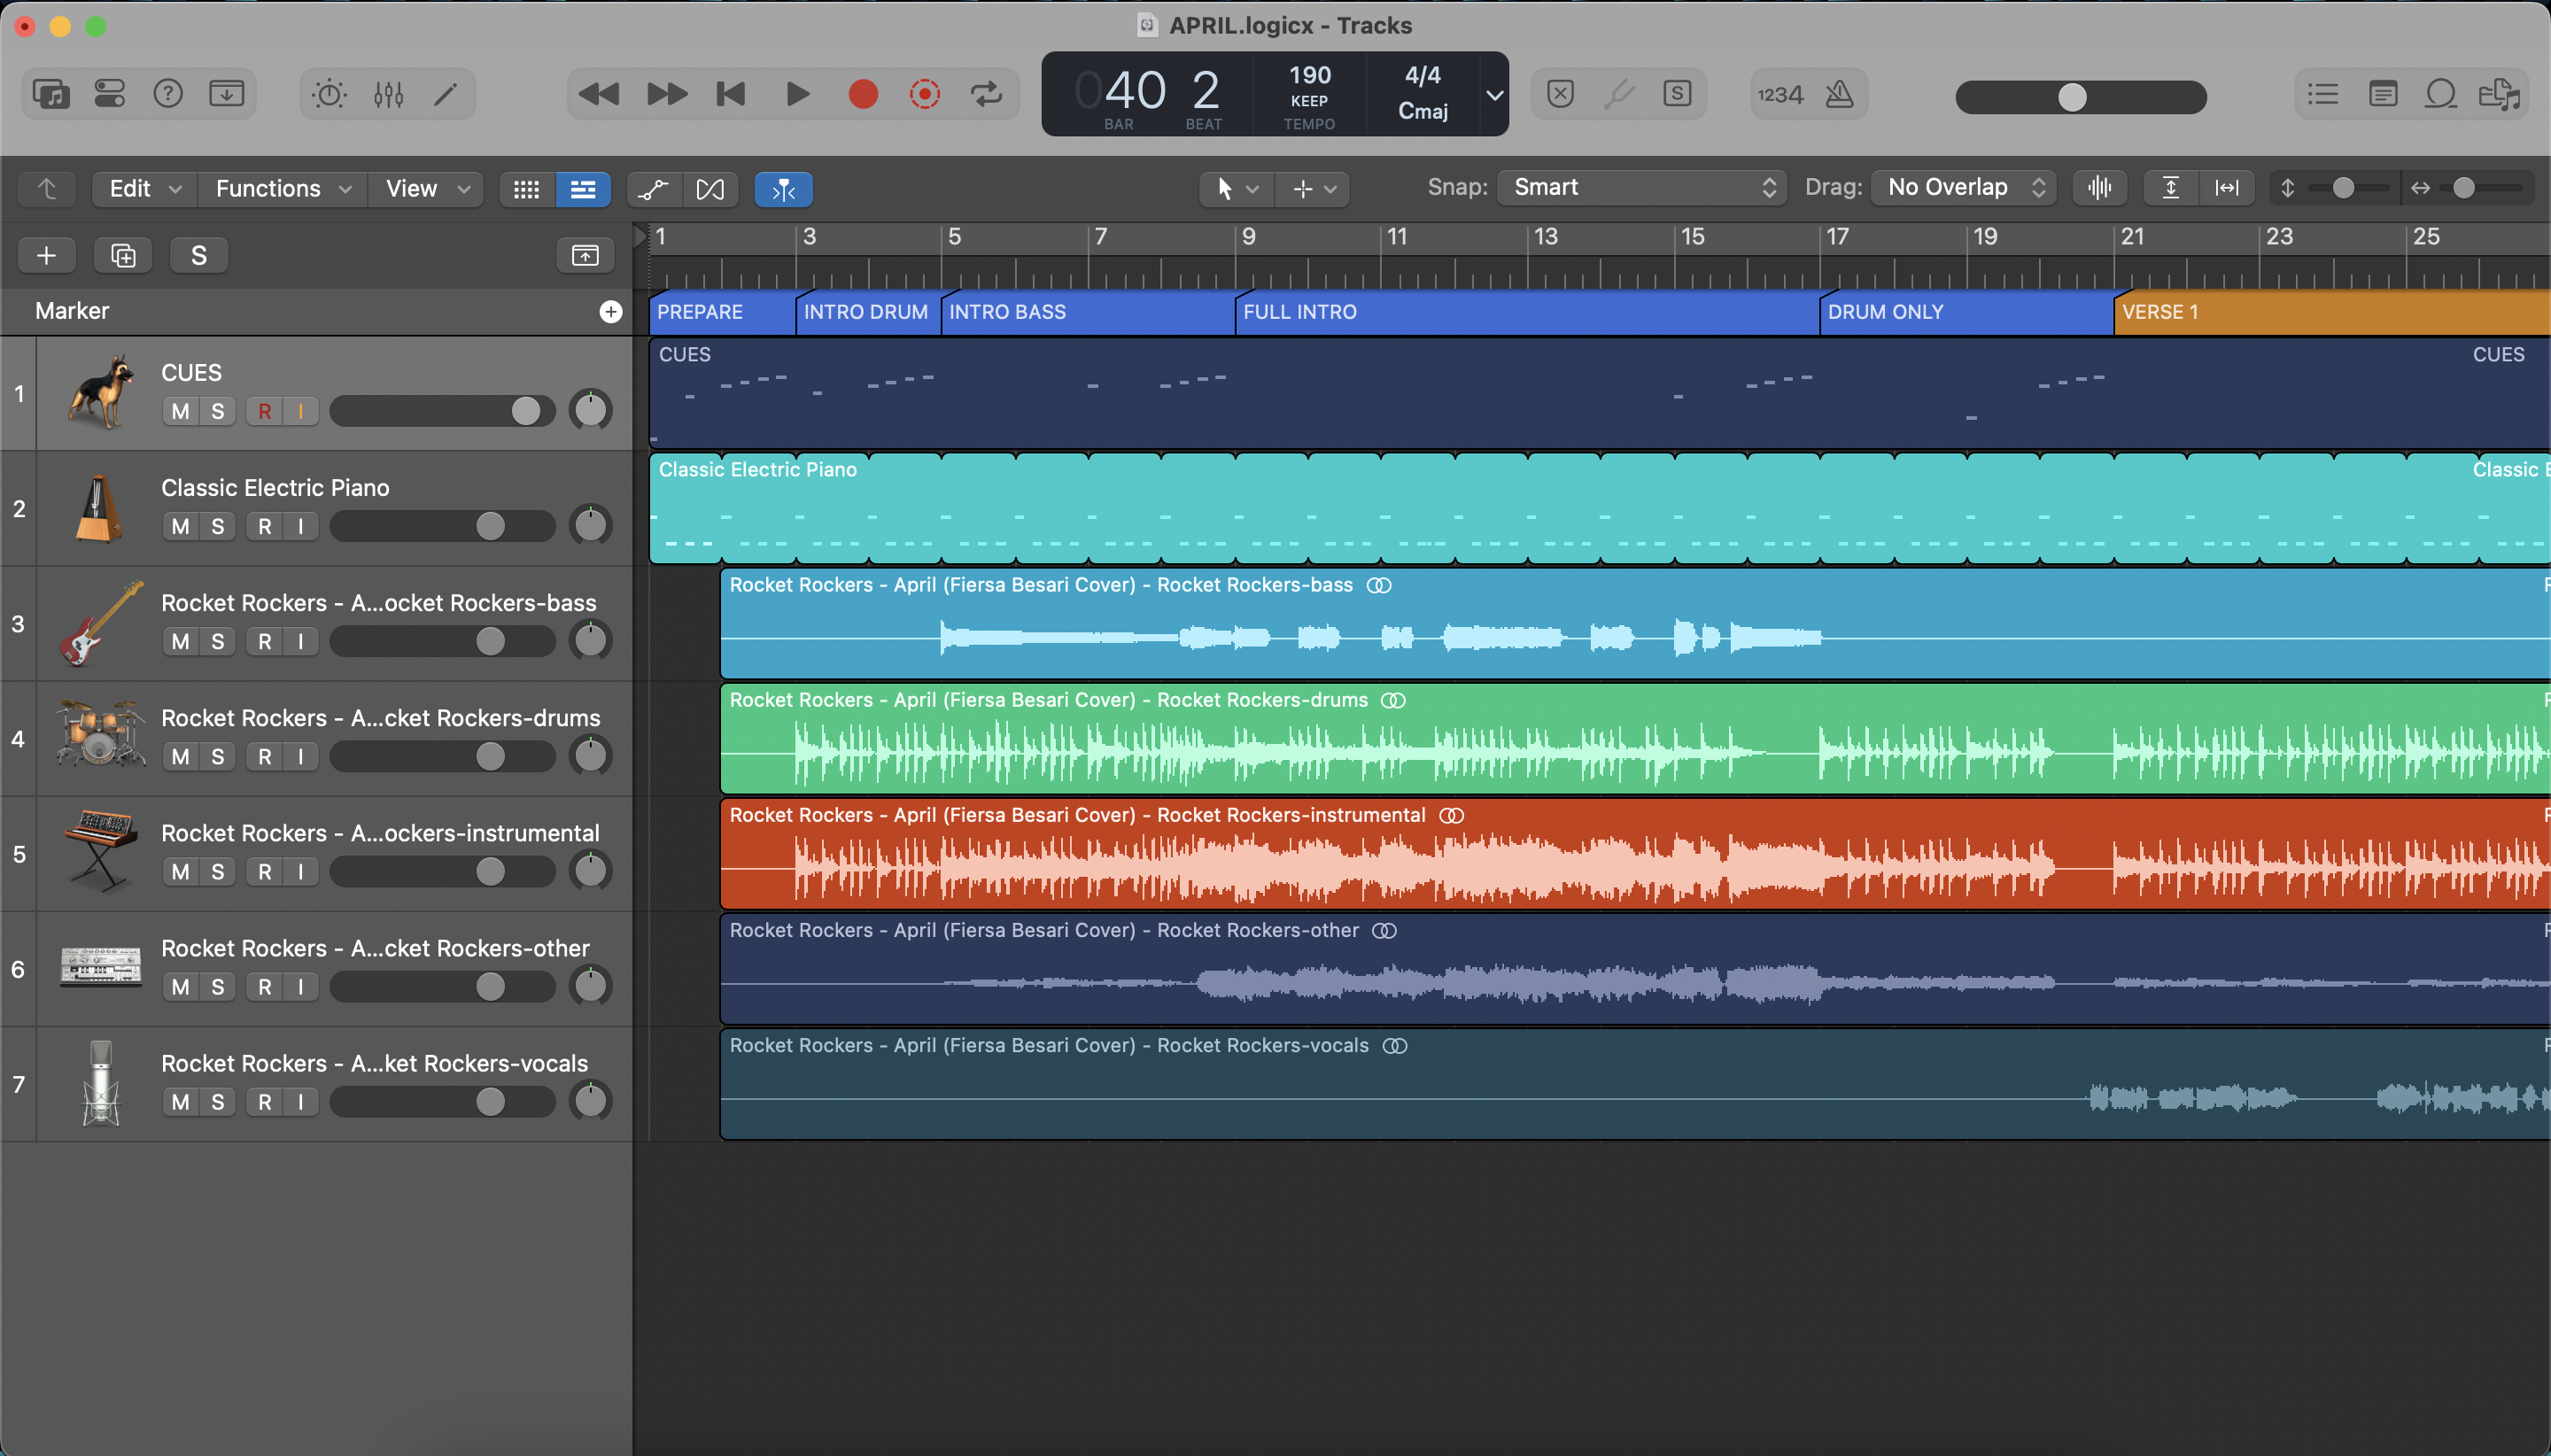2551x1456 pixels.
Task: Click the duplicate track button
Action: point(123,256)
